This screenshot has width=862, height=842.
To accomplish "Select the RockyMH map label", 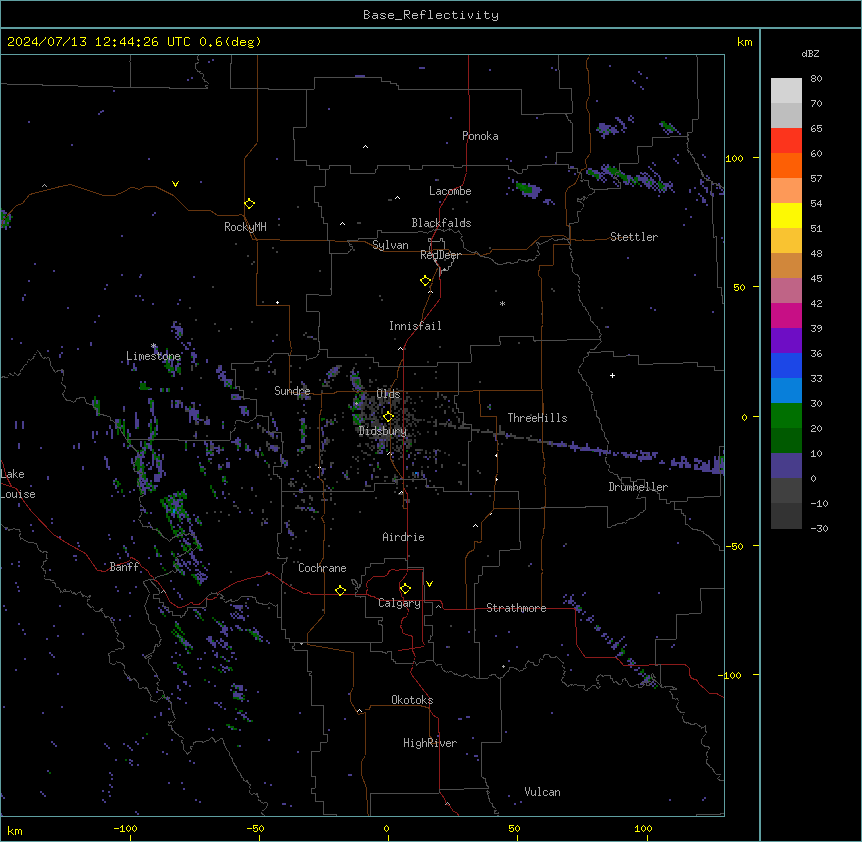I will point(245,227).
